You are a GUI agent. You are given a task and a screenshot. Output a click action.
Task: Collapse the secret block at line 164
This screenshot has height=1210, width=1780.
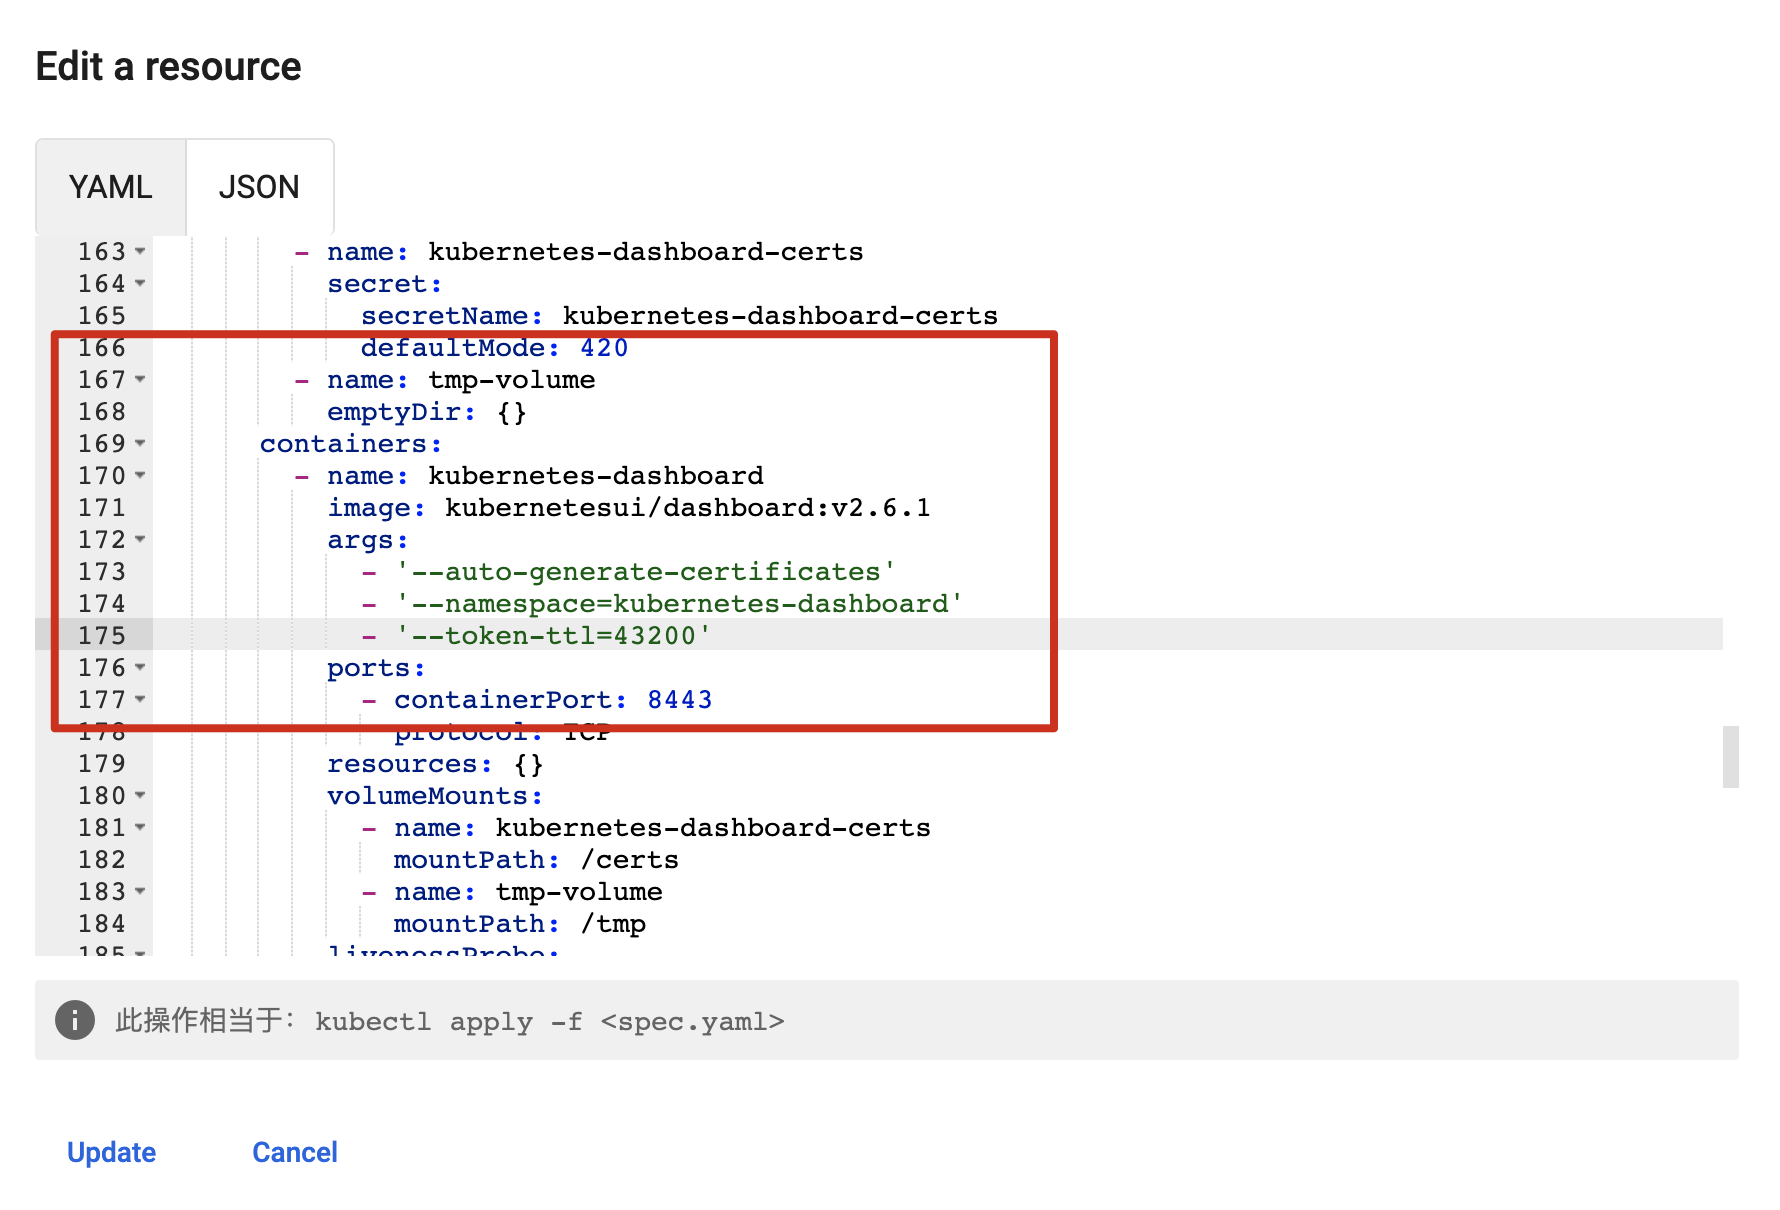(x=140, y=283)
